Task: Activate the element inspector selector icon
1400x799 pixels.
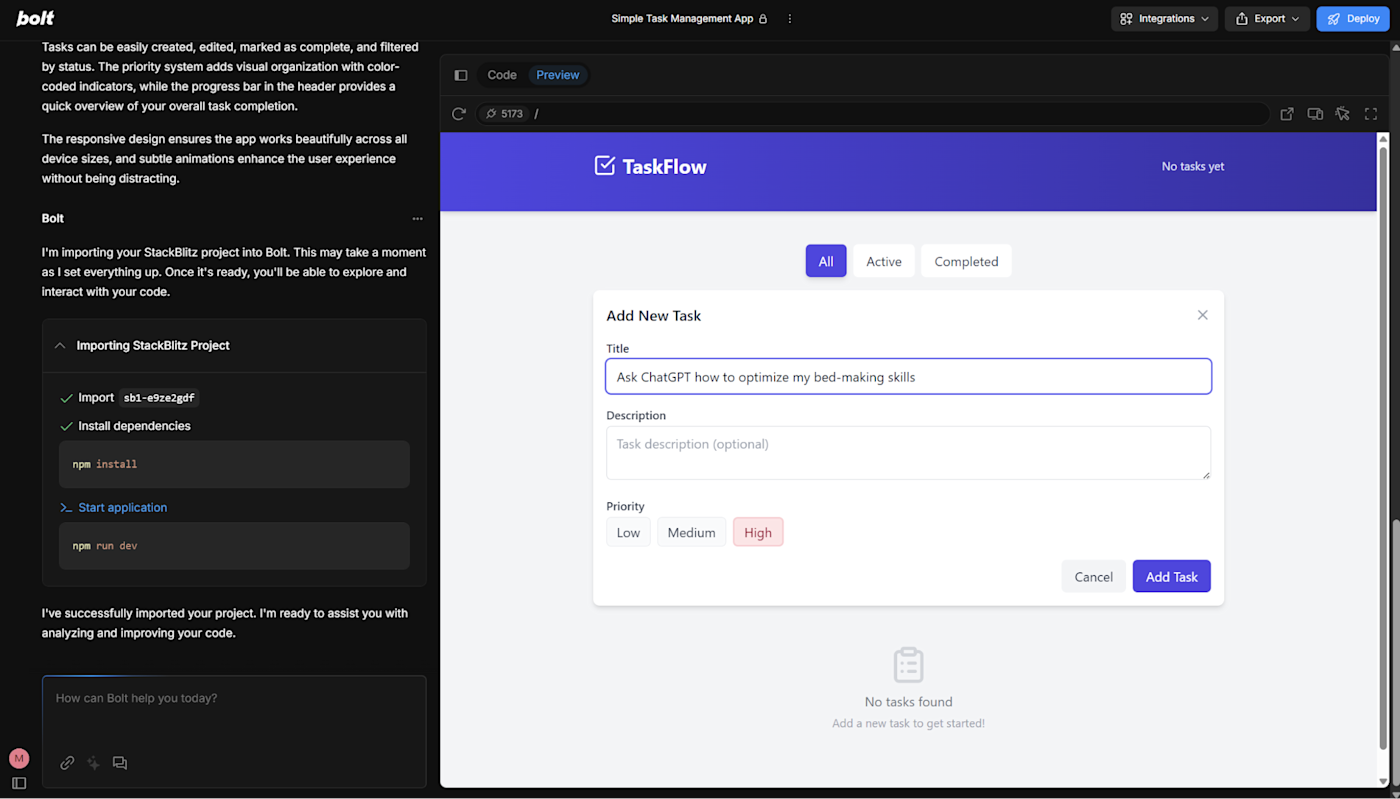Action: [1343, 114]
